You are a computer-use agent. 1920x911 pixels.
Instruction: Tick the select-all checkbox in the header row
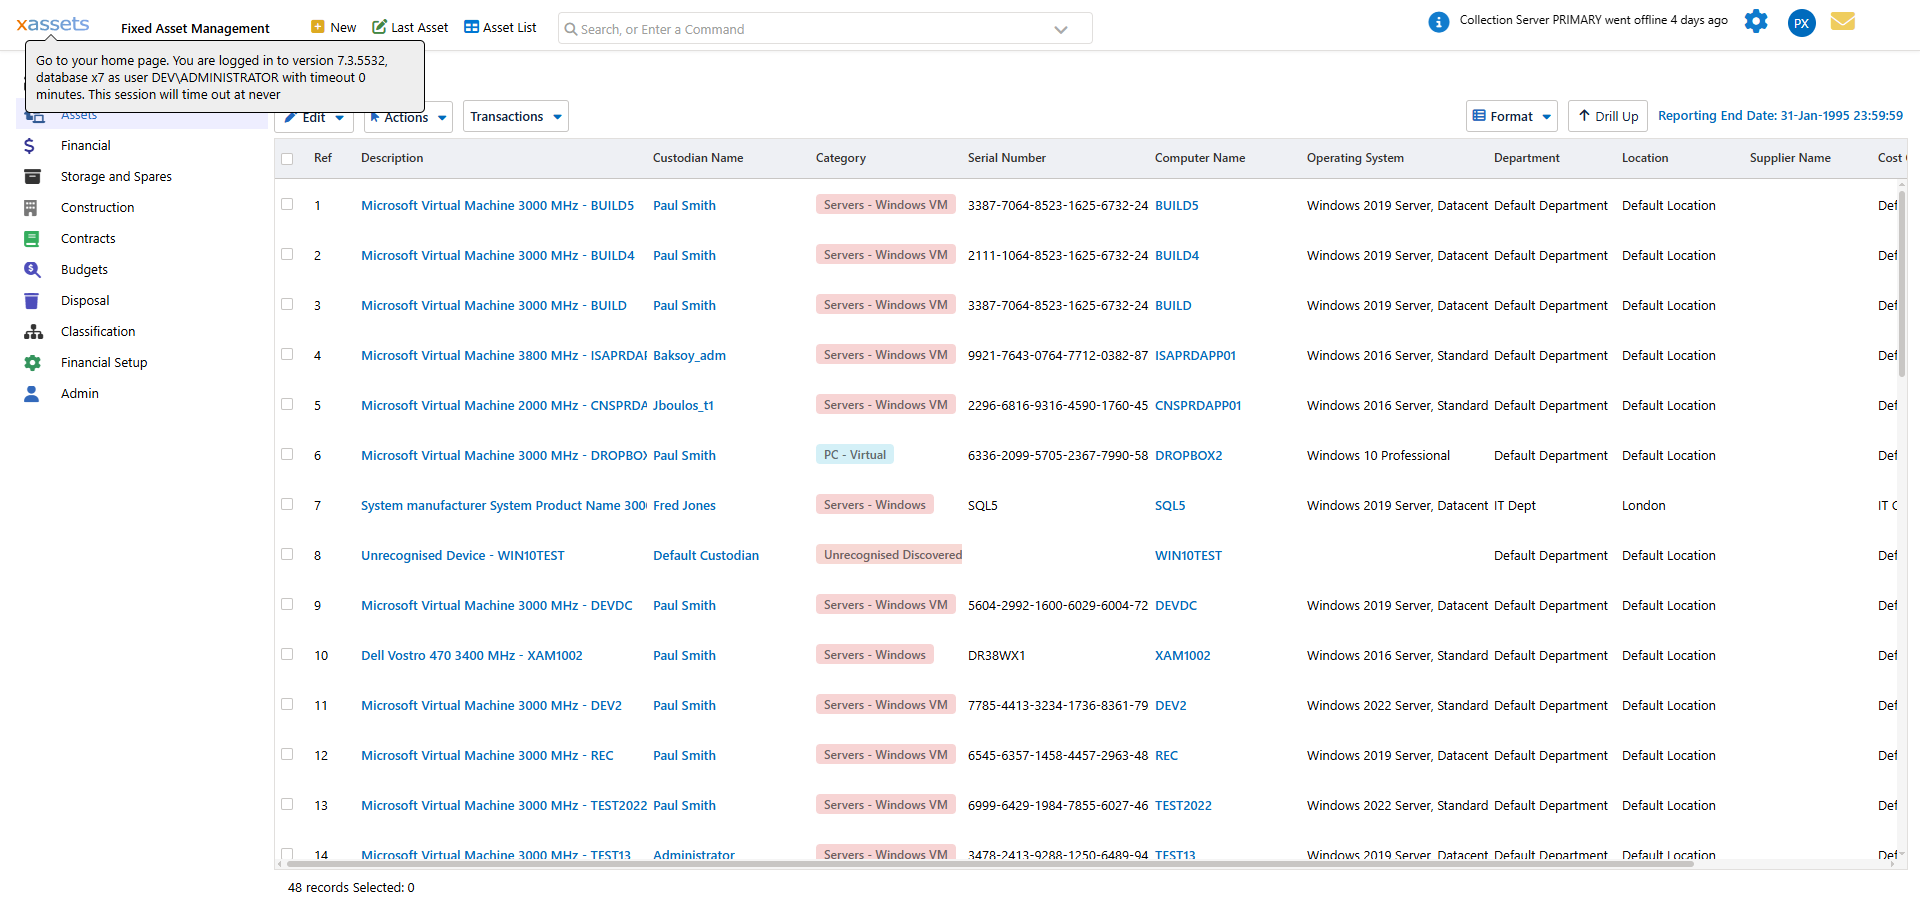coord(288,159)
